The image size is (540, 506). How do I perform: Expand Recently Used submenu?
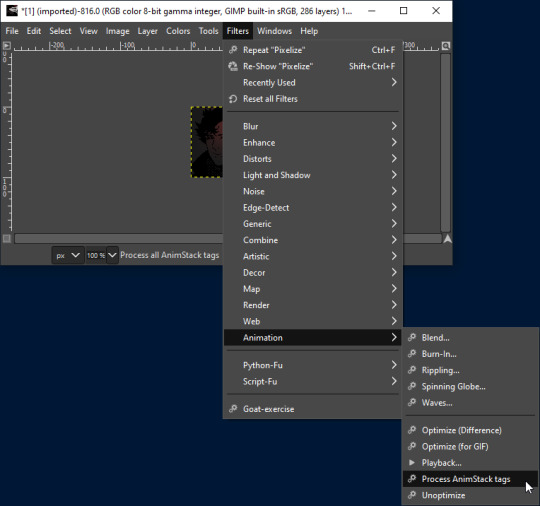312,82
